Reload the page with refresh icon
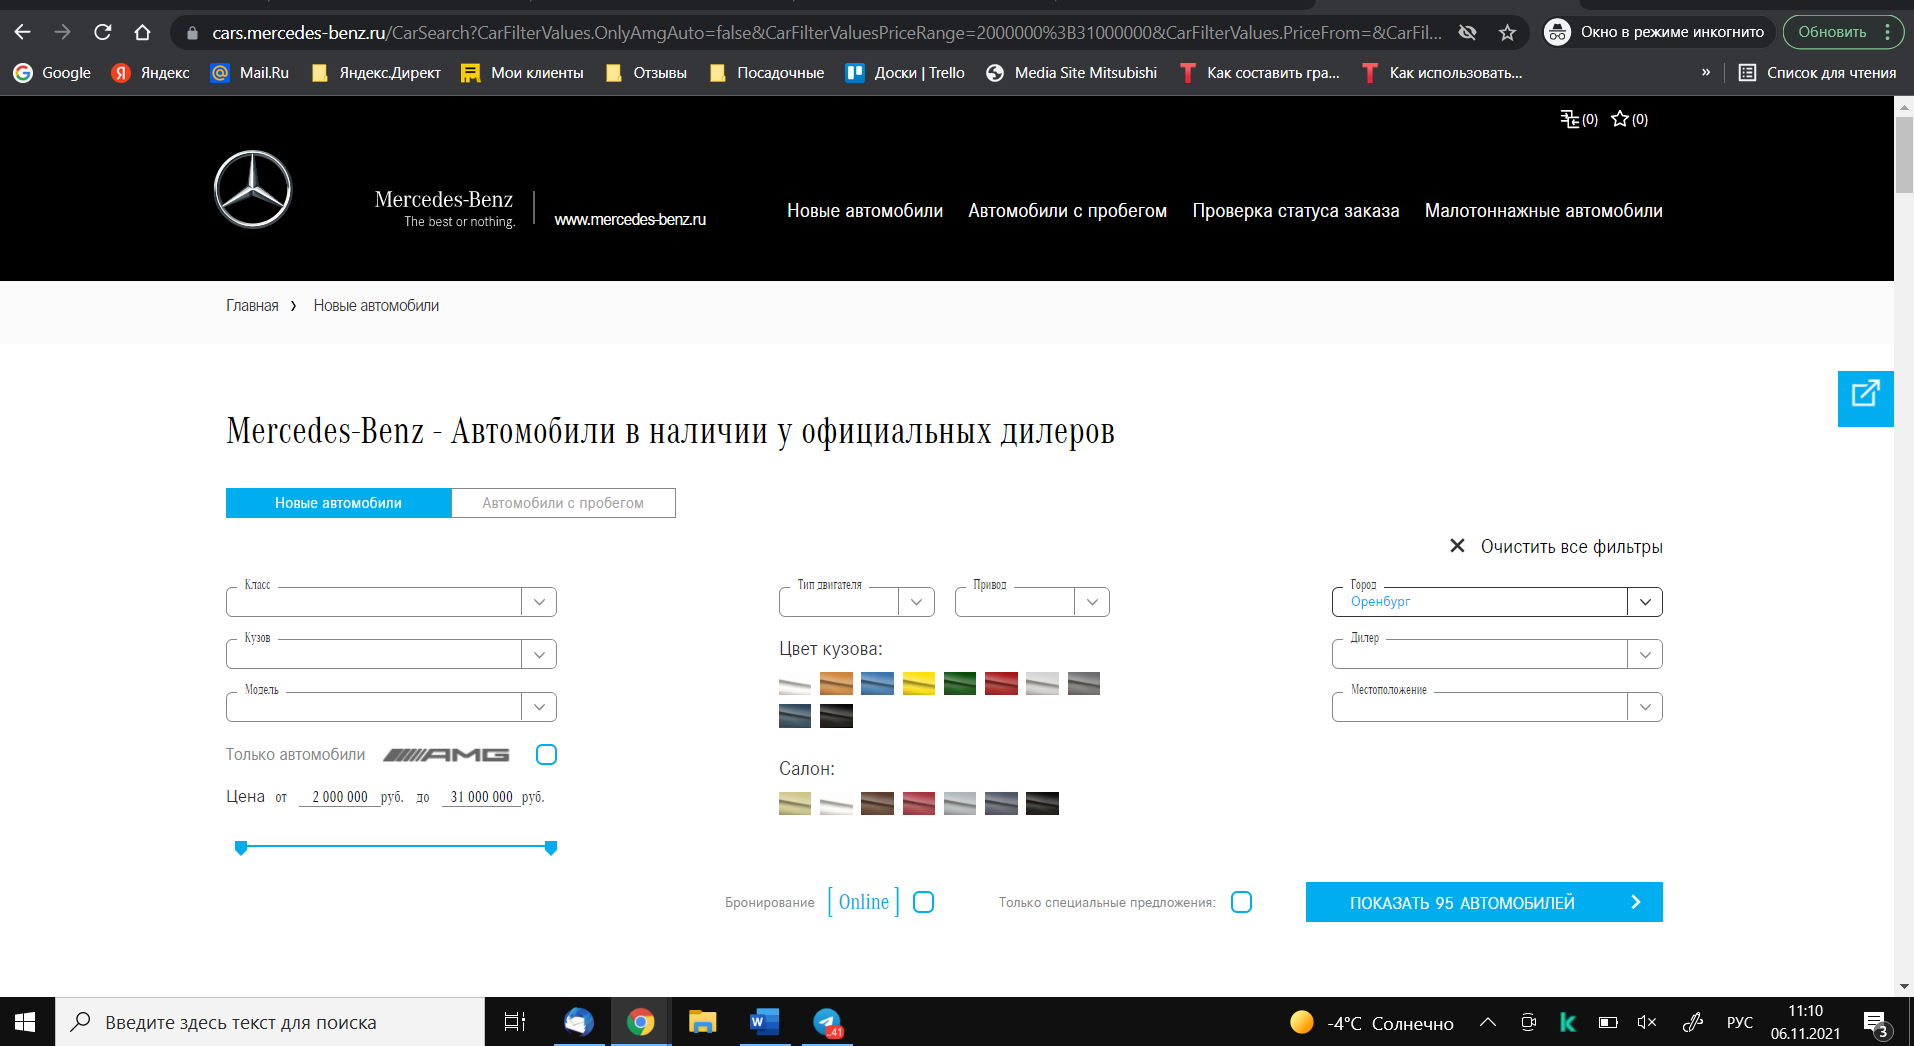This screenshot has width=1914, height=1046. coord(102,32)
